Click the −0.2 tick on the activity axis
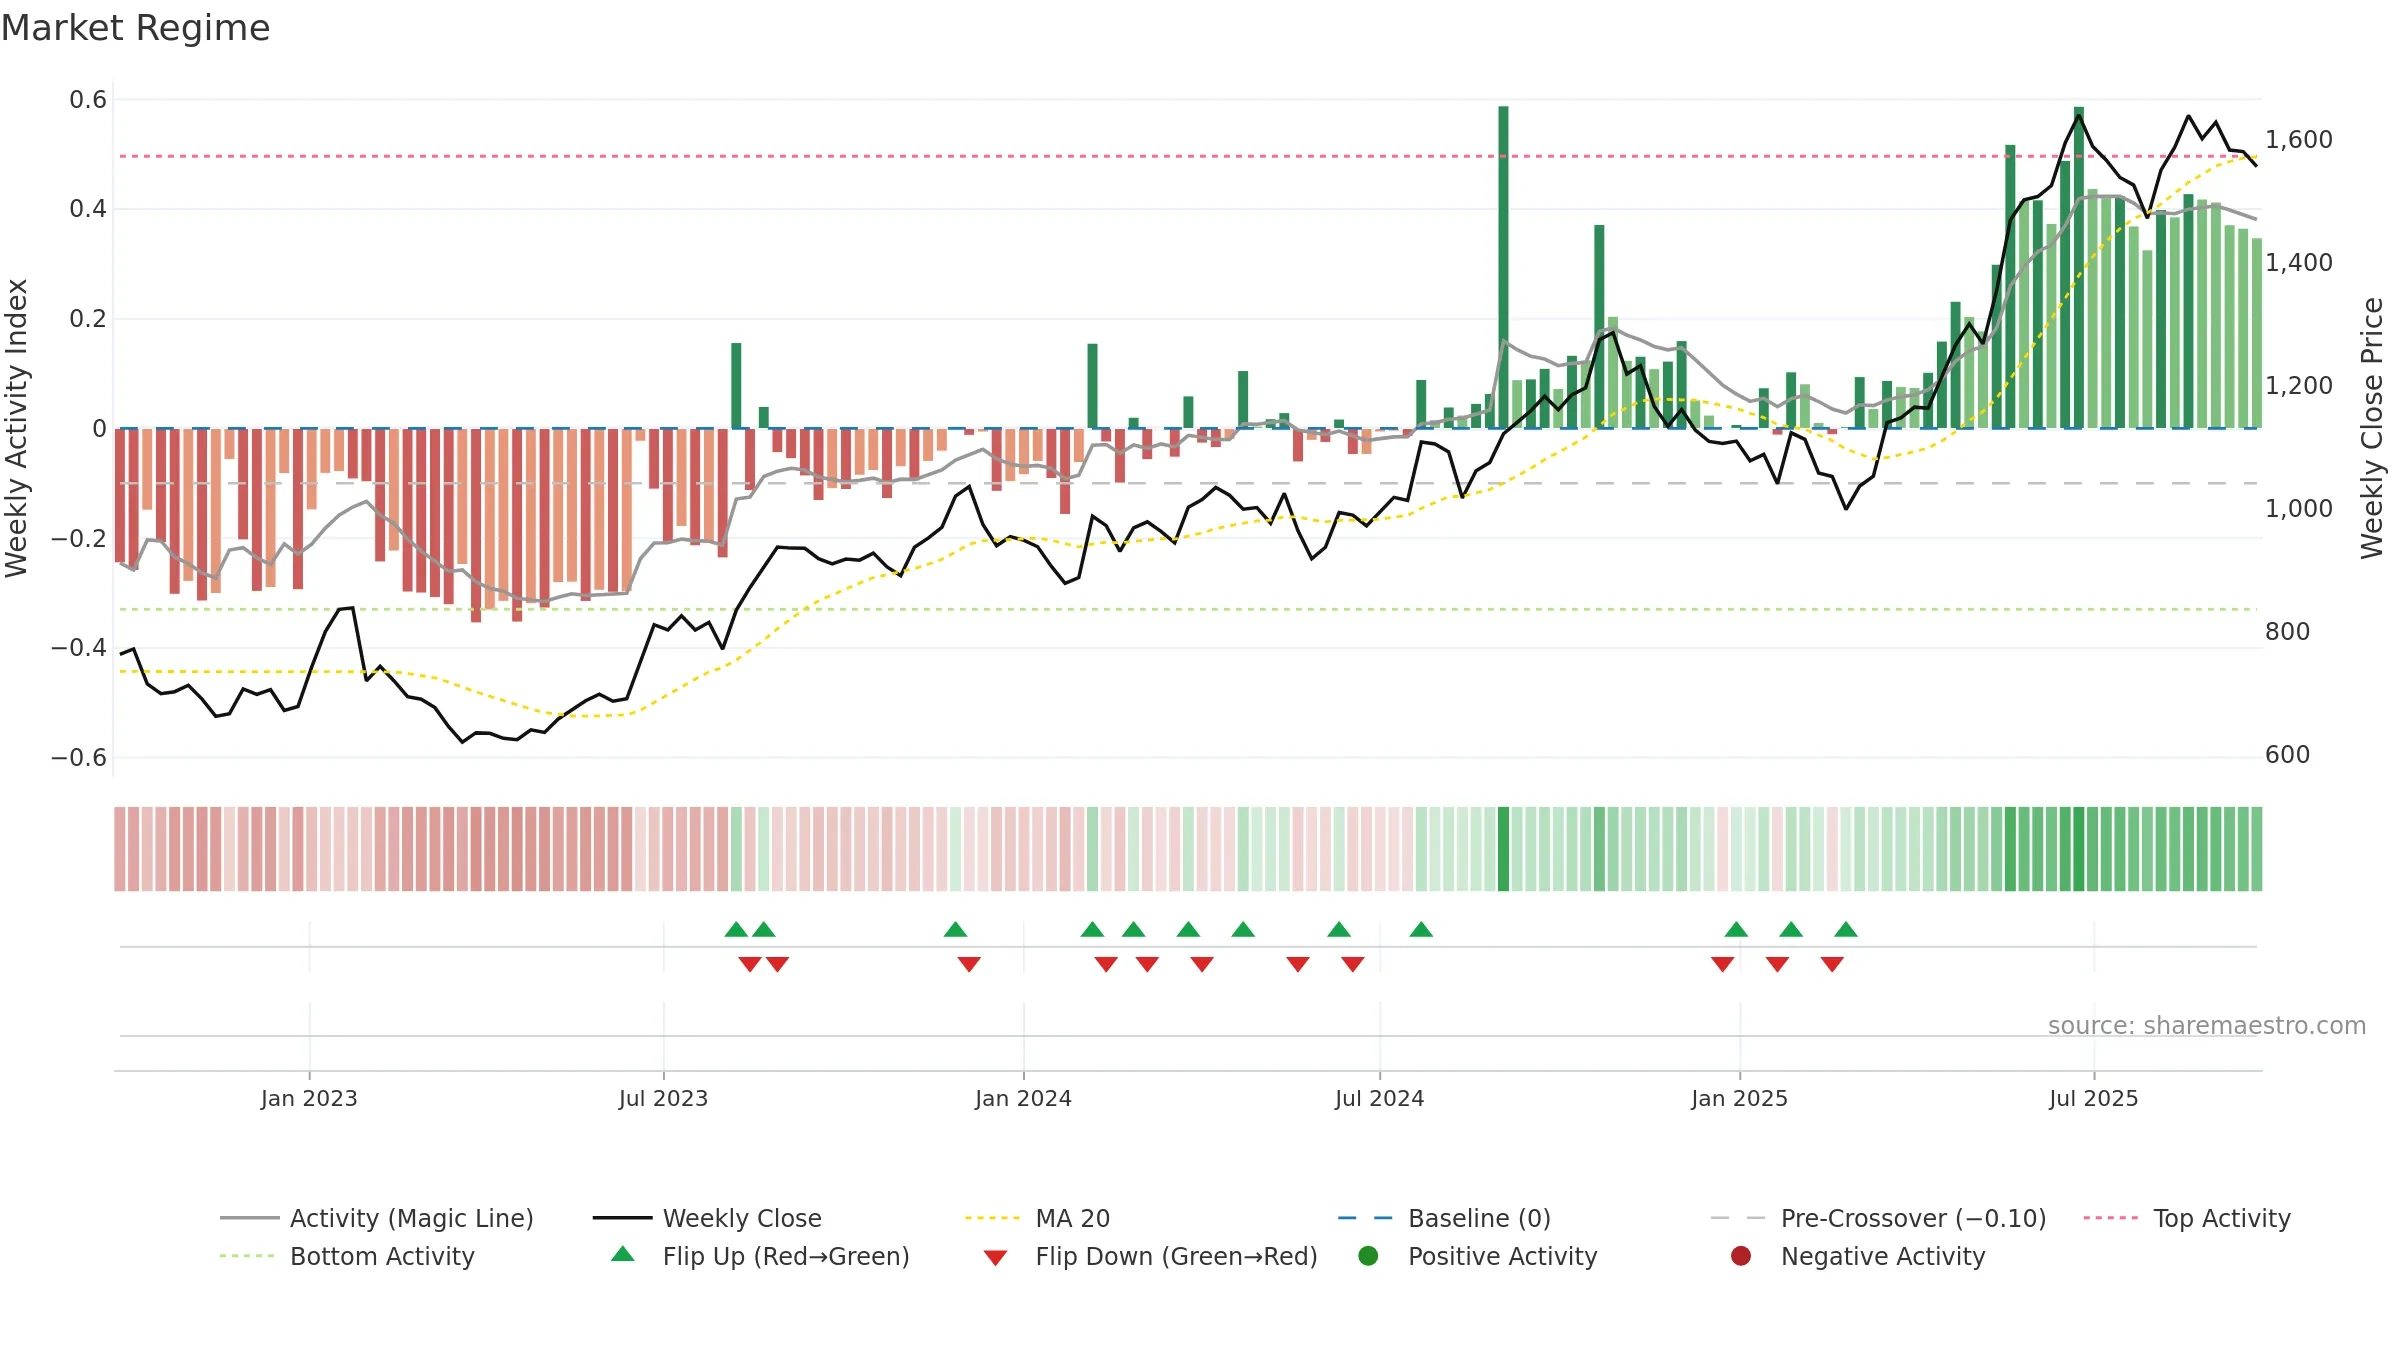This screenshot has height=1350, width=2400. 79,539
